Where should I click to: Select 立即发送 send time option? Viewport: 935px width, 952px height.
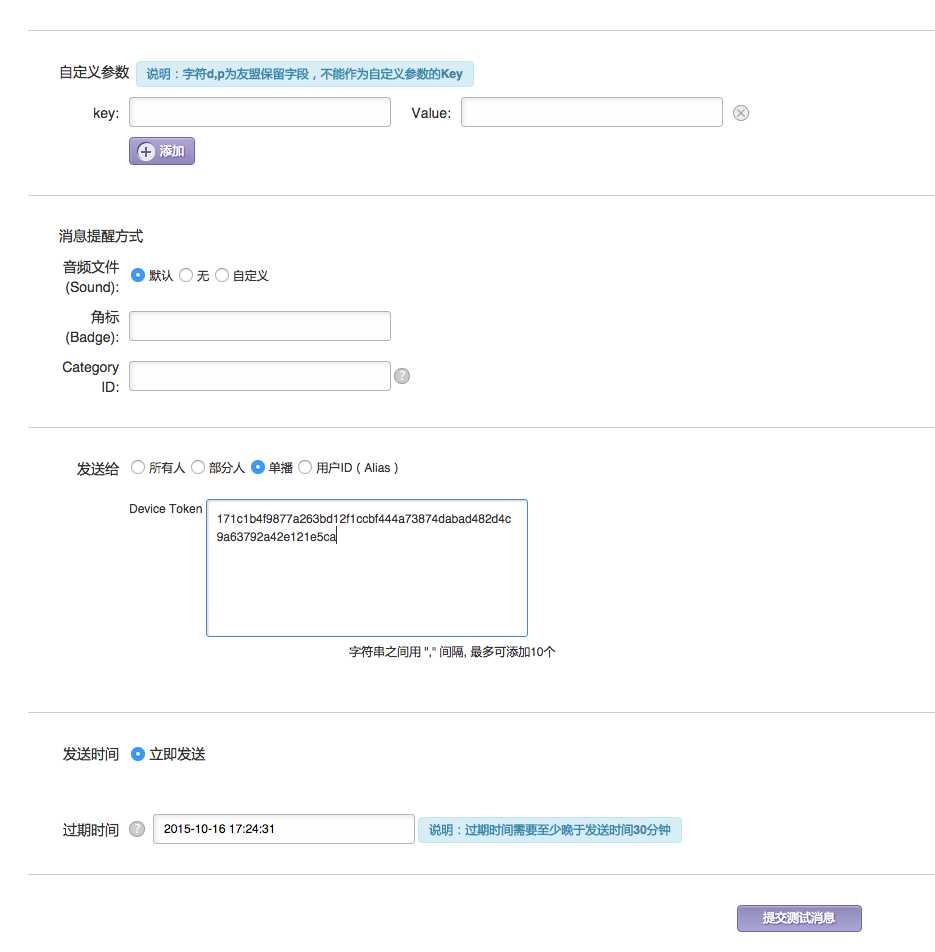tap(138, 754)
